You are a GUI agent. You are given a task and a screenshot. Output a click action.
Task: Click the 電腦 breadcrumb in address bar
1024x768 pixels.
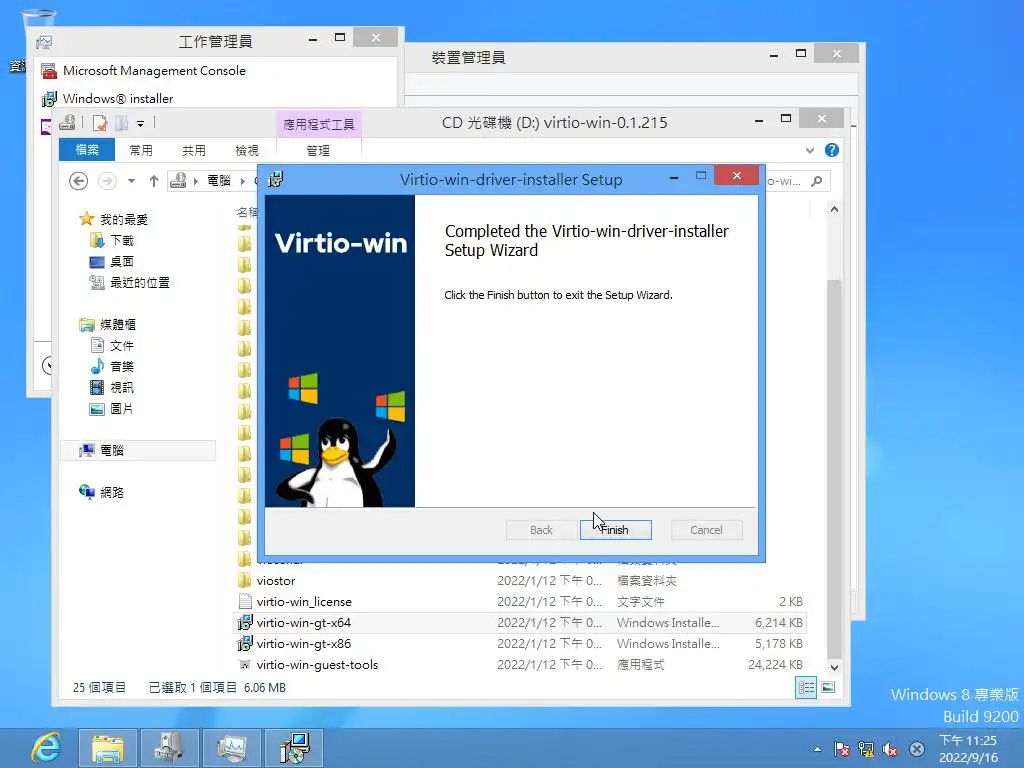click(219, 181)
